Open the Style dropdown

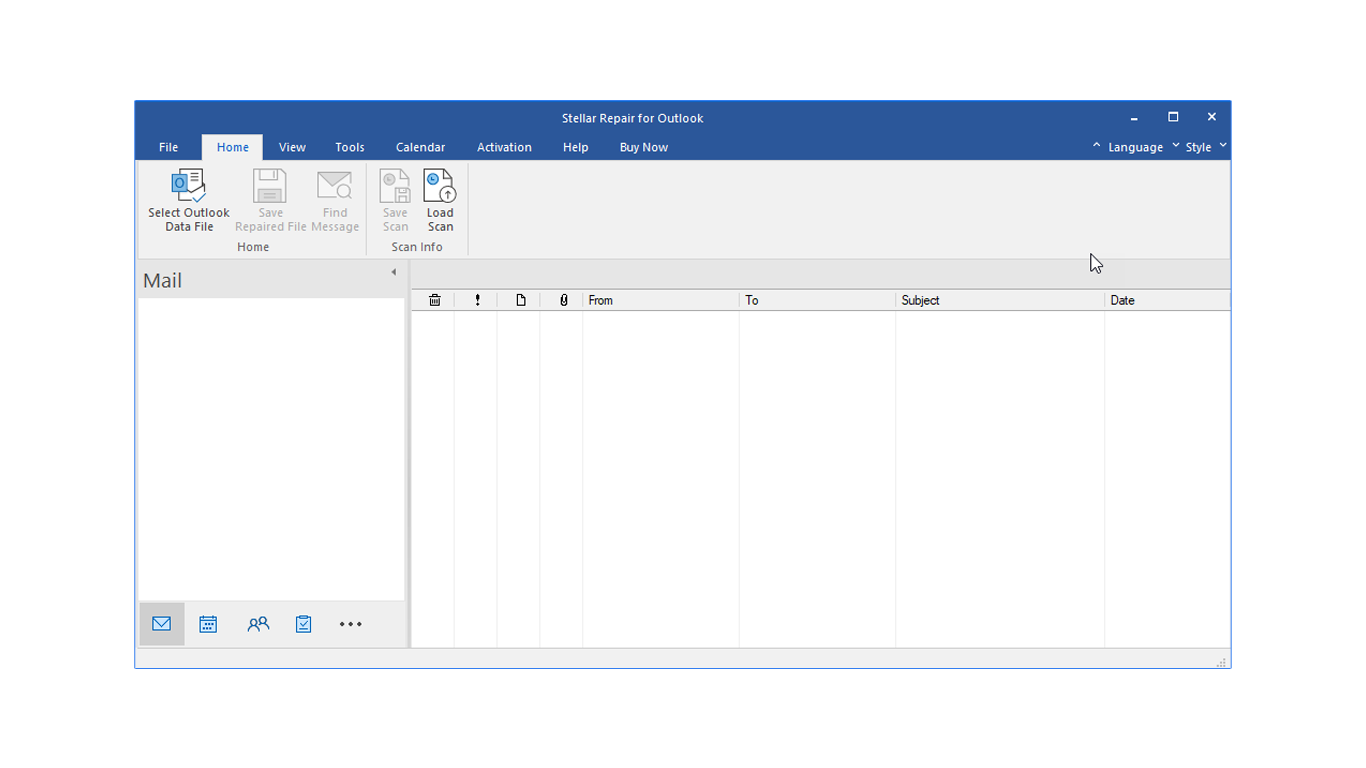(x=1205, y=147)
